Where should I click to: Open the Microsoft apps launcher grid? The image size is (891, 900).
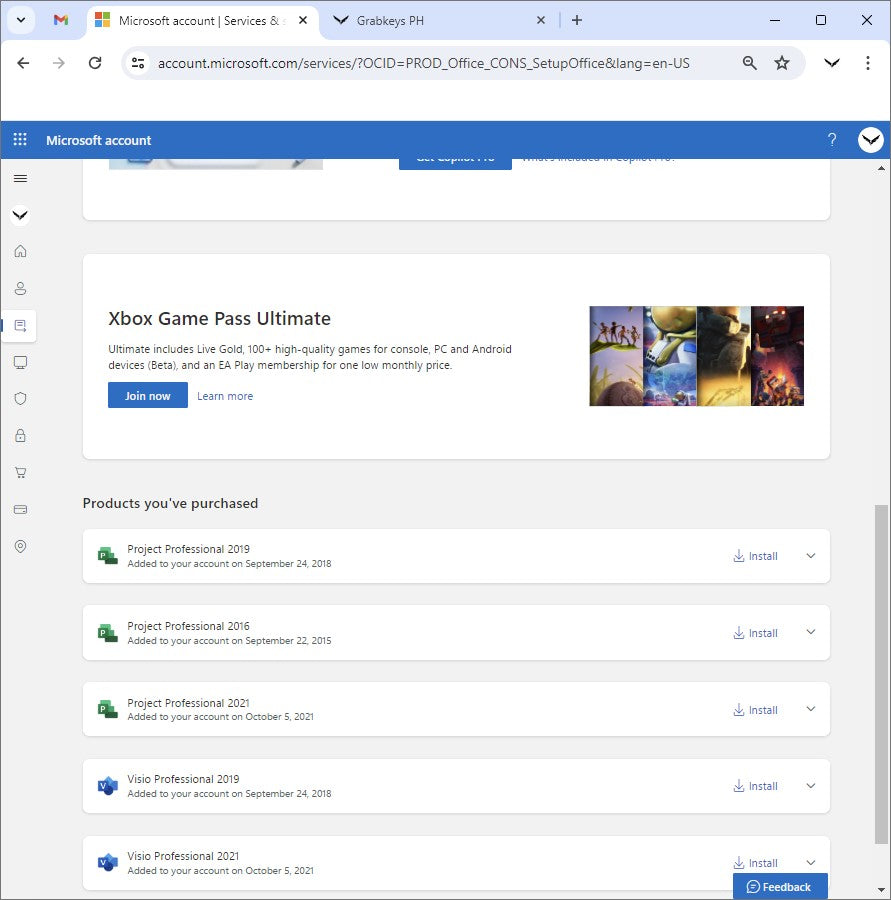[20, 139]
